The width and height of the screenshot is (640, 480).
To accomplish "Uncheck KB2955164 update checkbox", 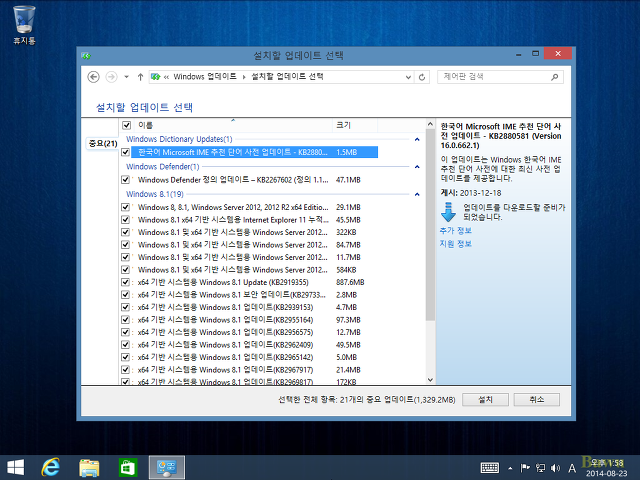I will click(x=125, y=320).
